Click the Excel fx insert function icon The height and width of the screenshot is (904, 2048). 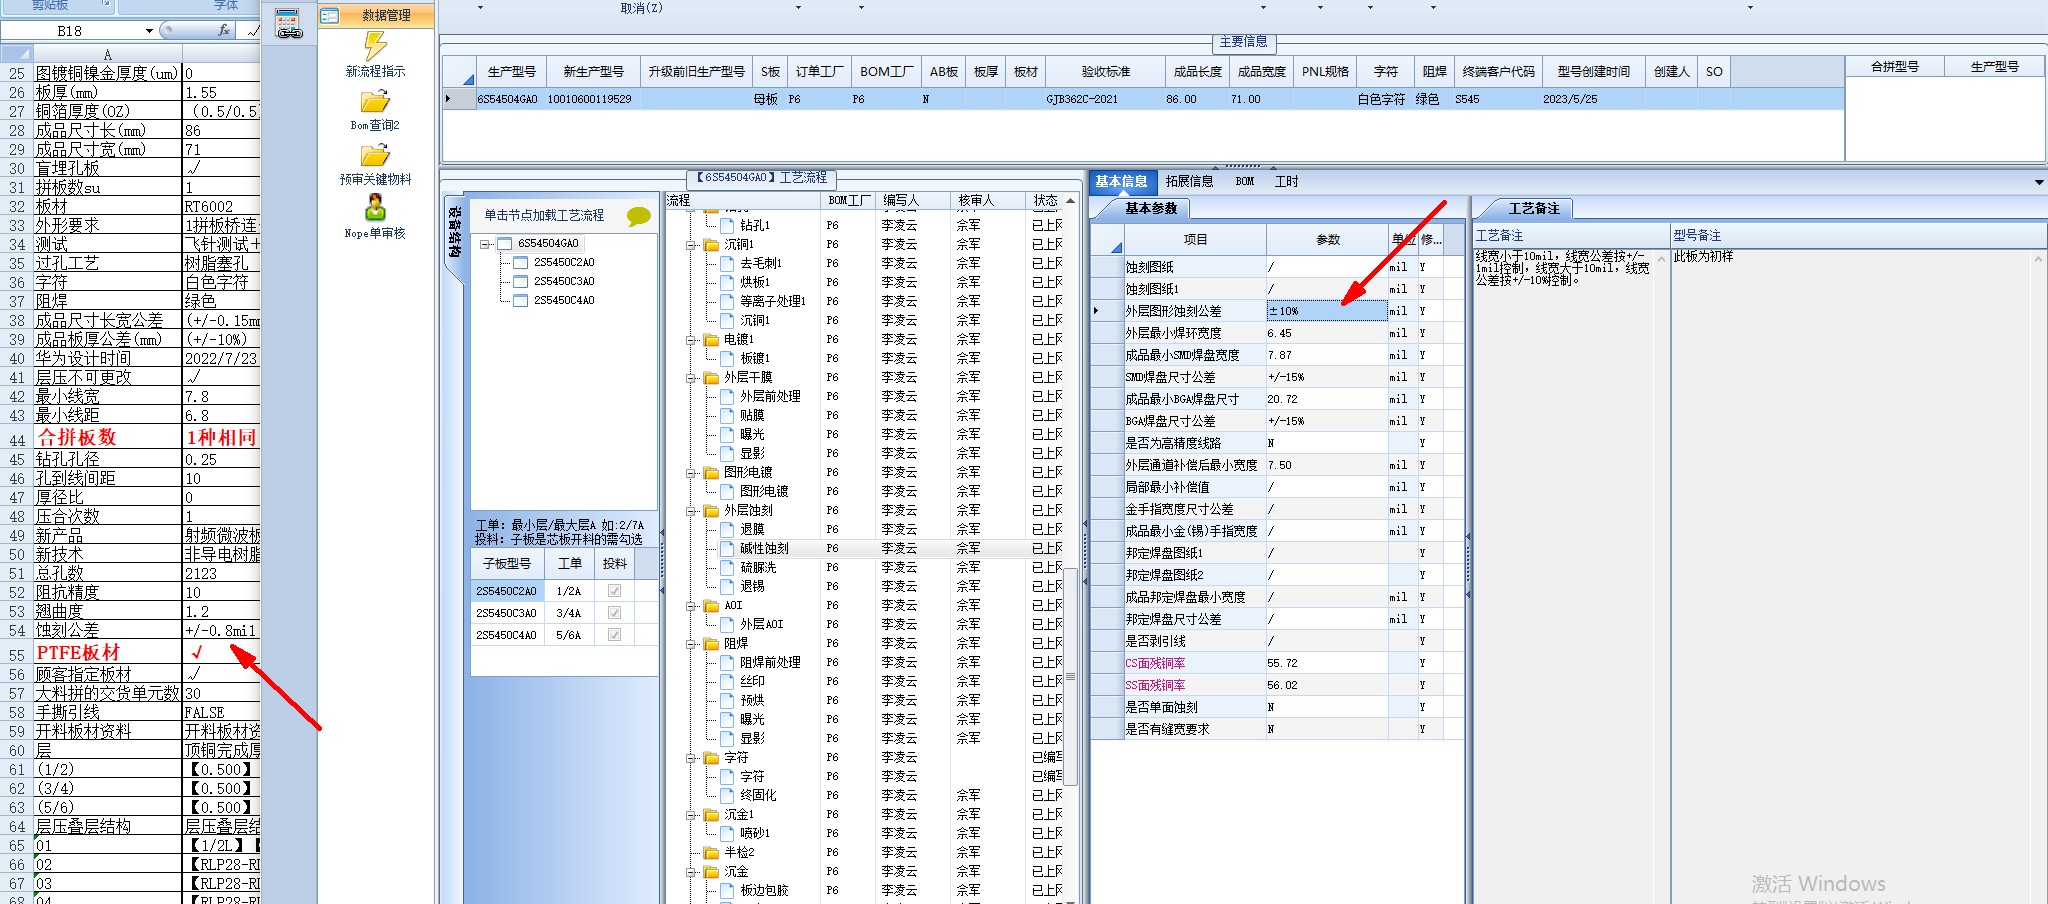click(224, 31)
